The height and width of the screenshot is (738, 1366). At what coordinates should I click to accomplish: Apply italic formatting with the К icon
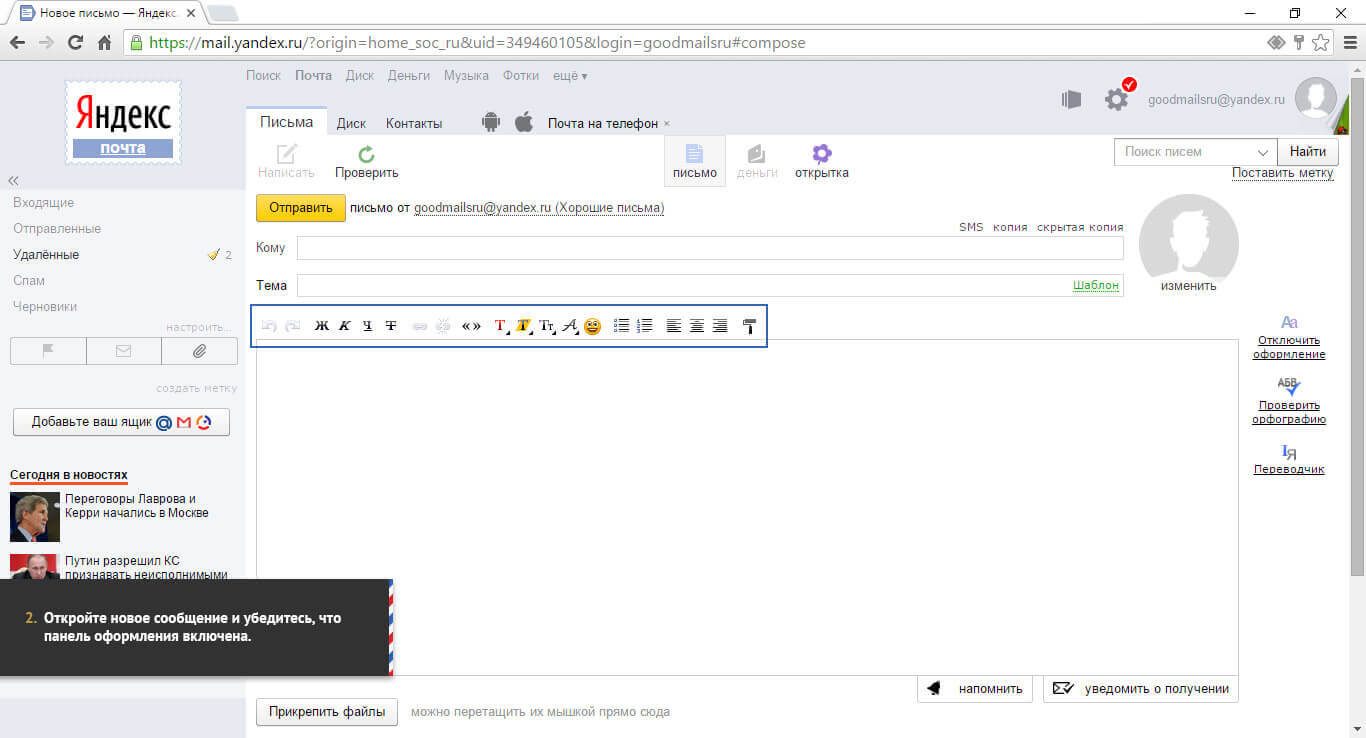click(x=345, y=326)
